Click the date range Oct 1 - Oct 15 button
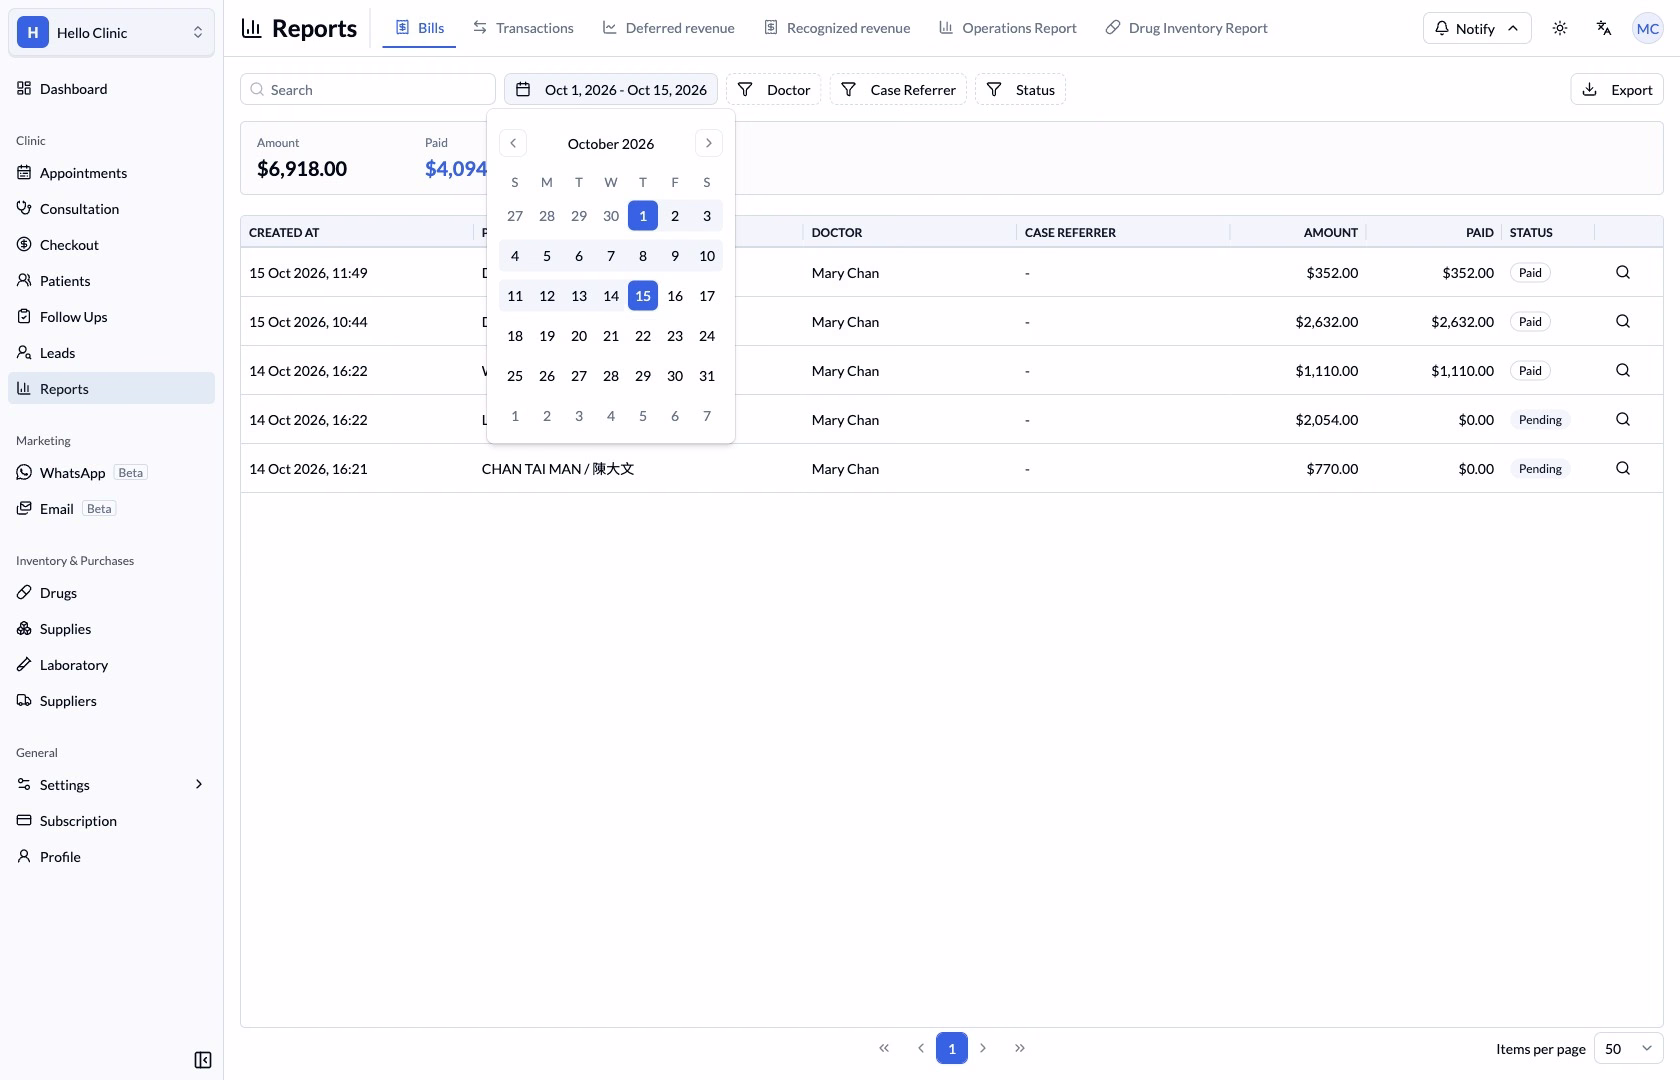 611,89
